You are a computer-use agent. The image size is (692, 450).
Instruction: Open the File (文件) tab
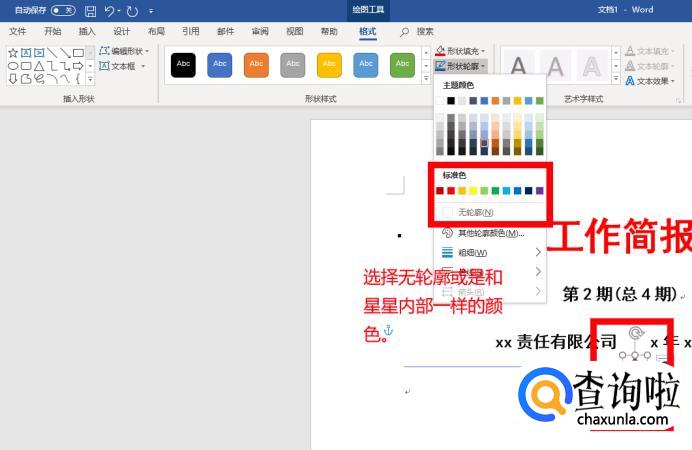[x=18, y=31]
